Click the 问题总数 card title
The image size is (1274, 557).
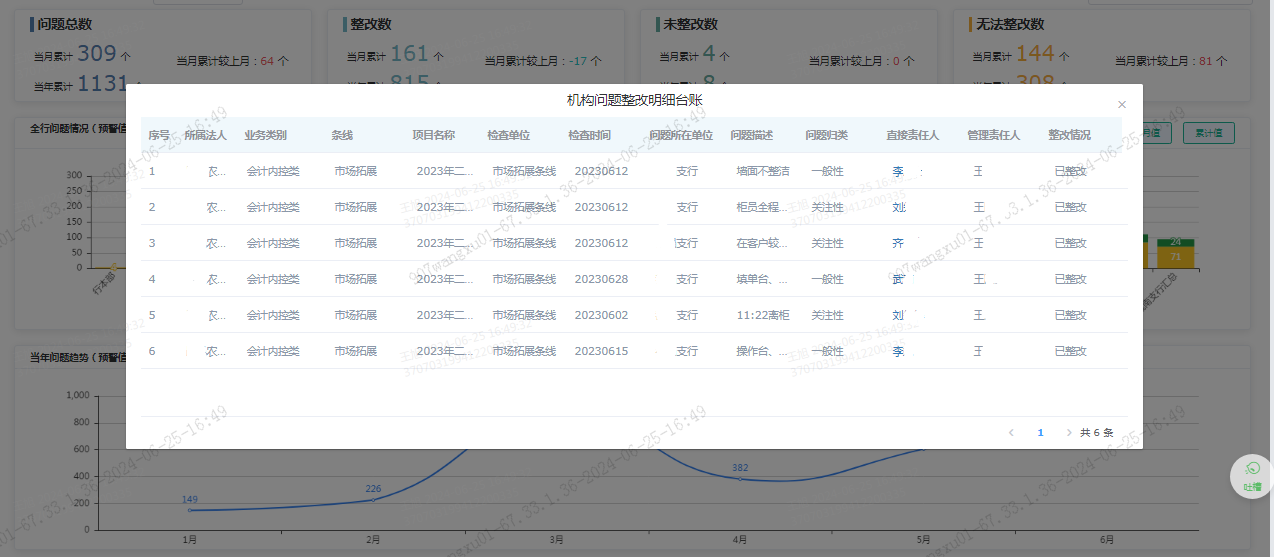65,24
